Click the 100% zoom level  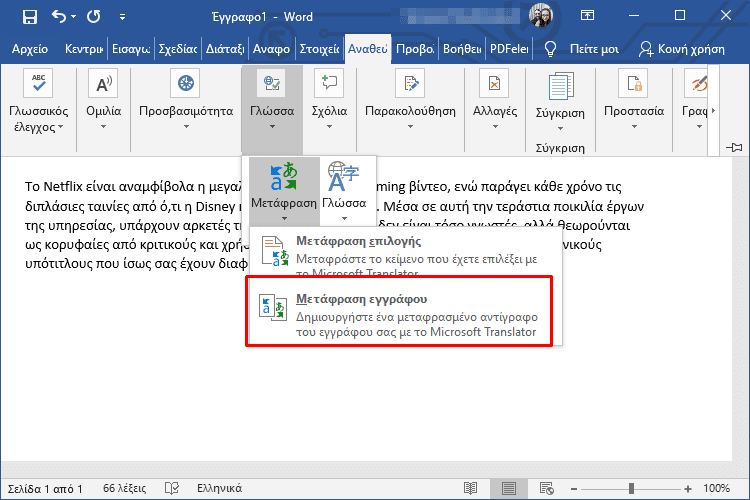[x=716, y=489]
